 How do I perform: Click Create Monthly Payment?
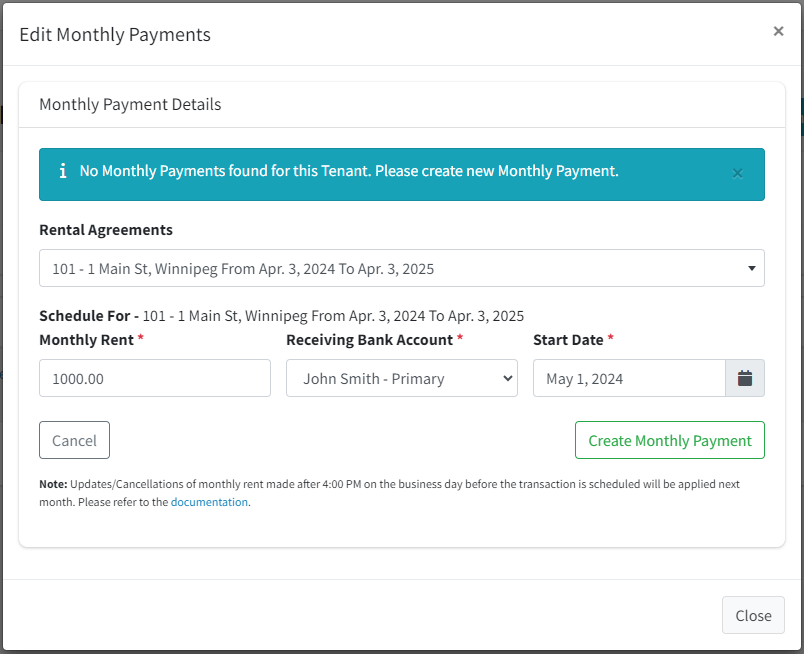[670, 440]
